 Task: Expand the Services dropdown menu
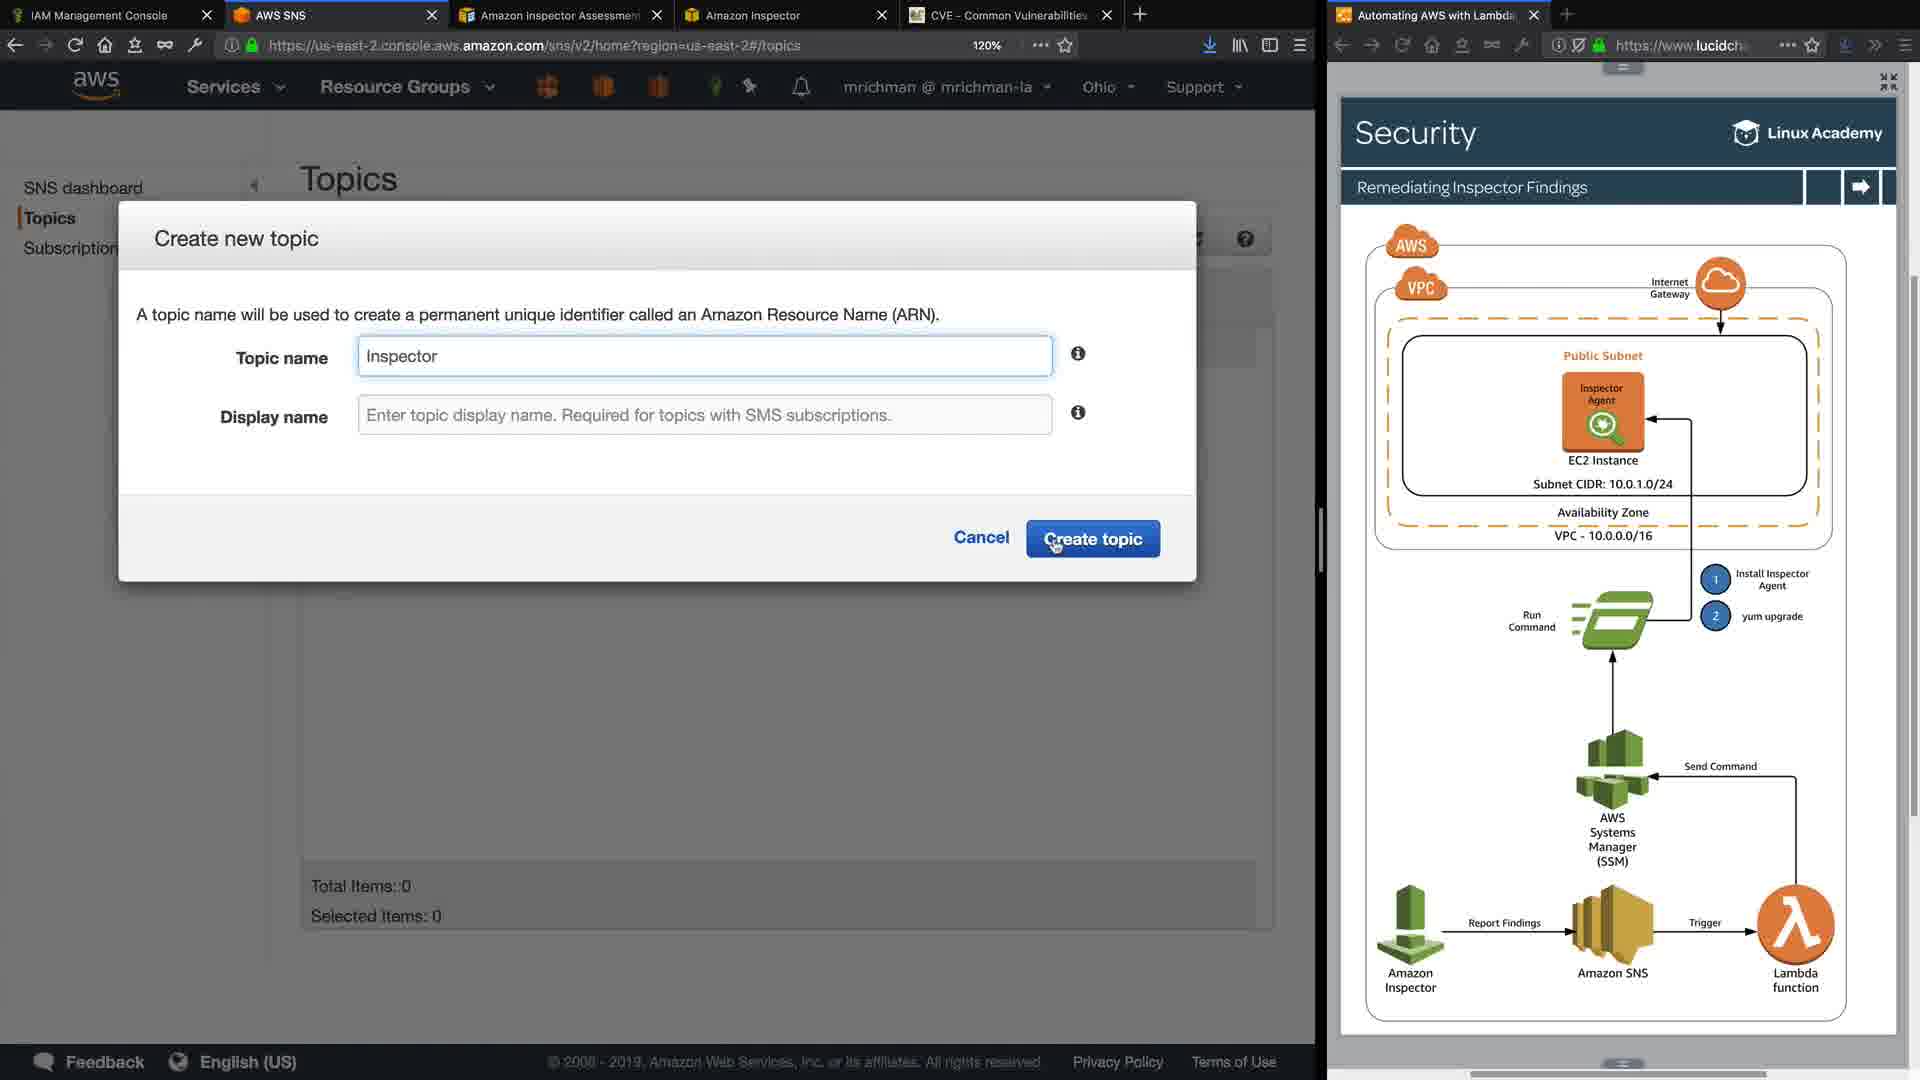pos(236,87)
